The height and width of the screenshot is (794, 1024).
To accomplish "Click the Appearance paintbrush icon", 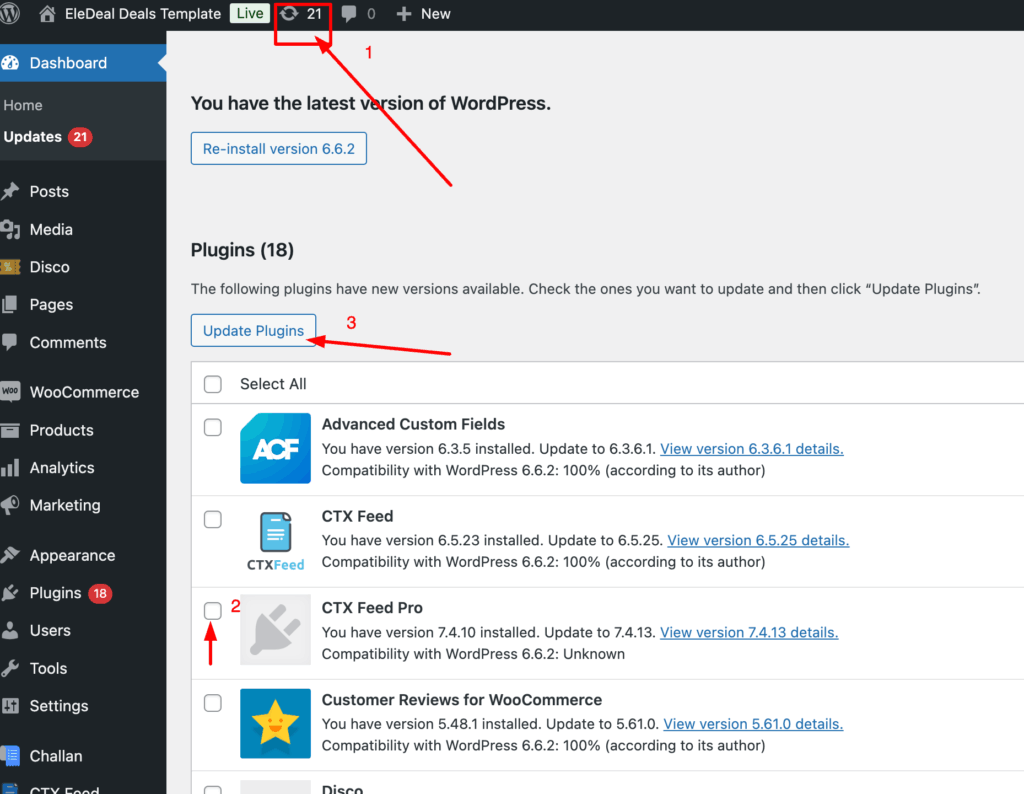I will point(10,555).
